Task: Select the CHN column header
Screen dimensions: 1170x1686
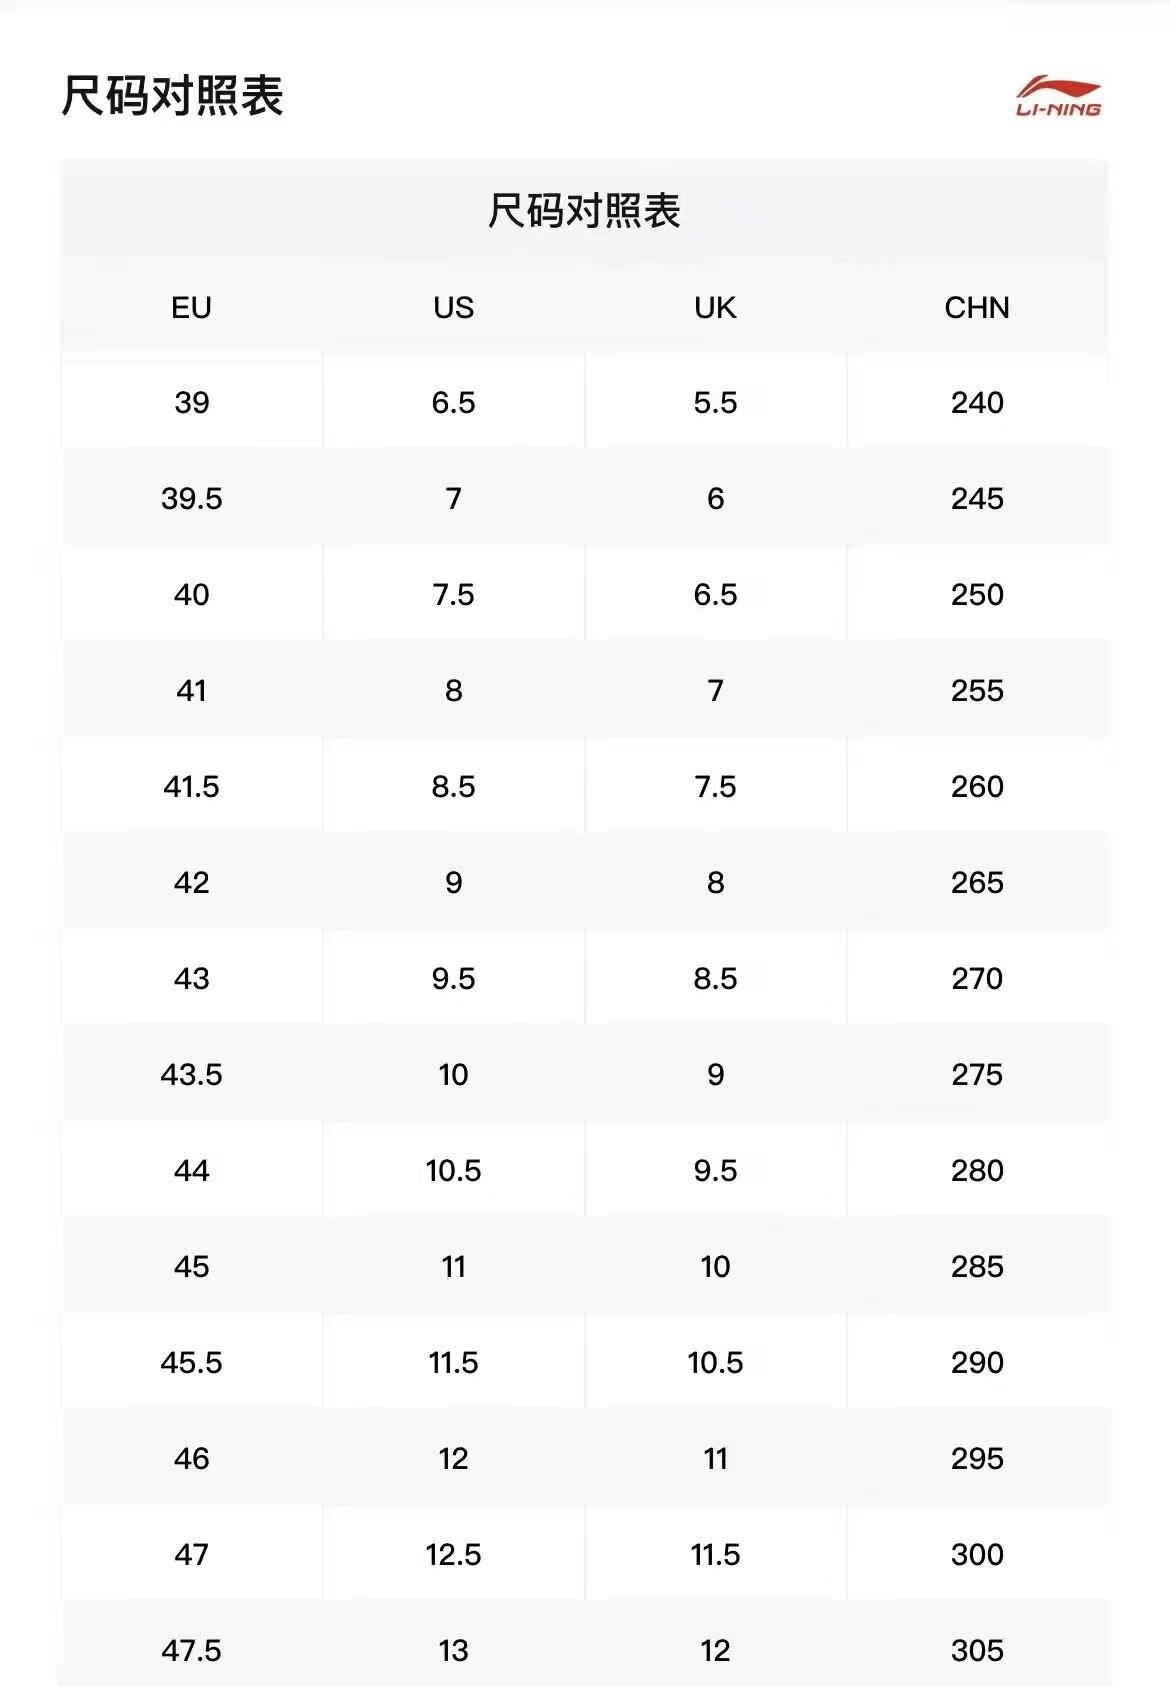Action: pos(977,307)
